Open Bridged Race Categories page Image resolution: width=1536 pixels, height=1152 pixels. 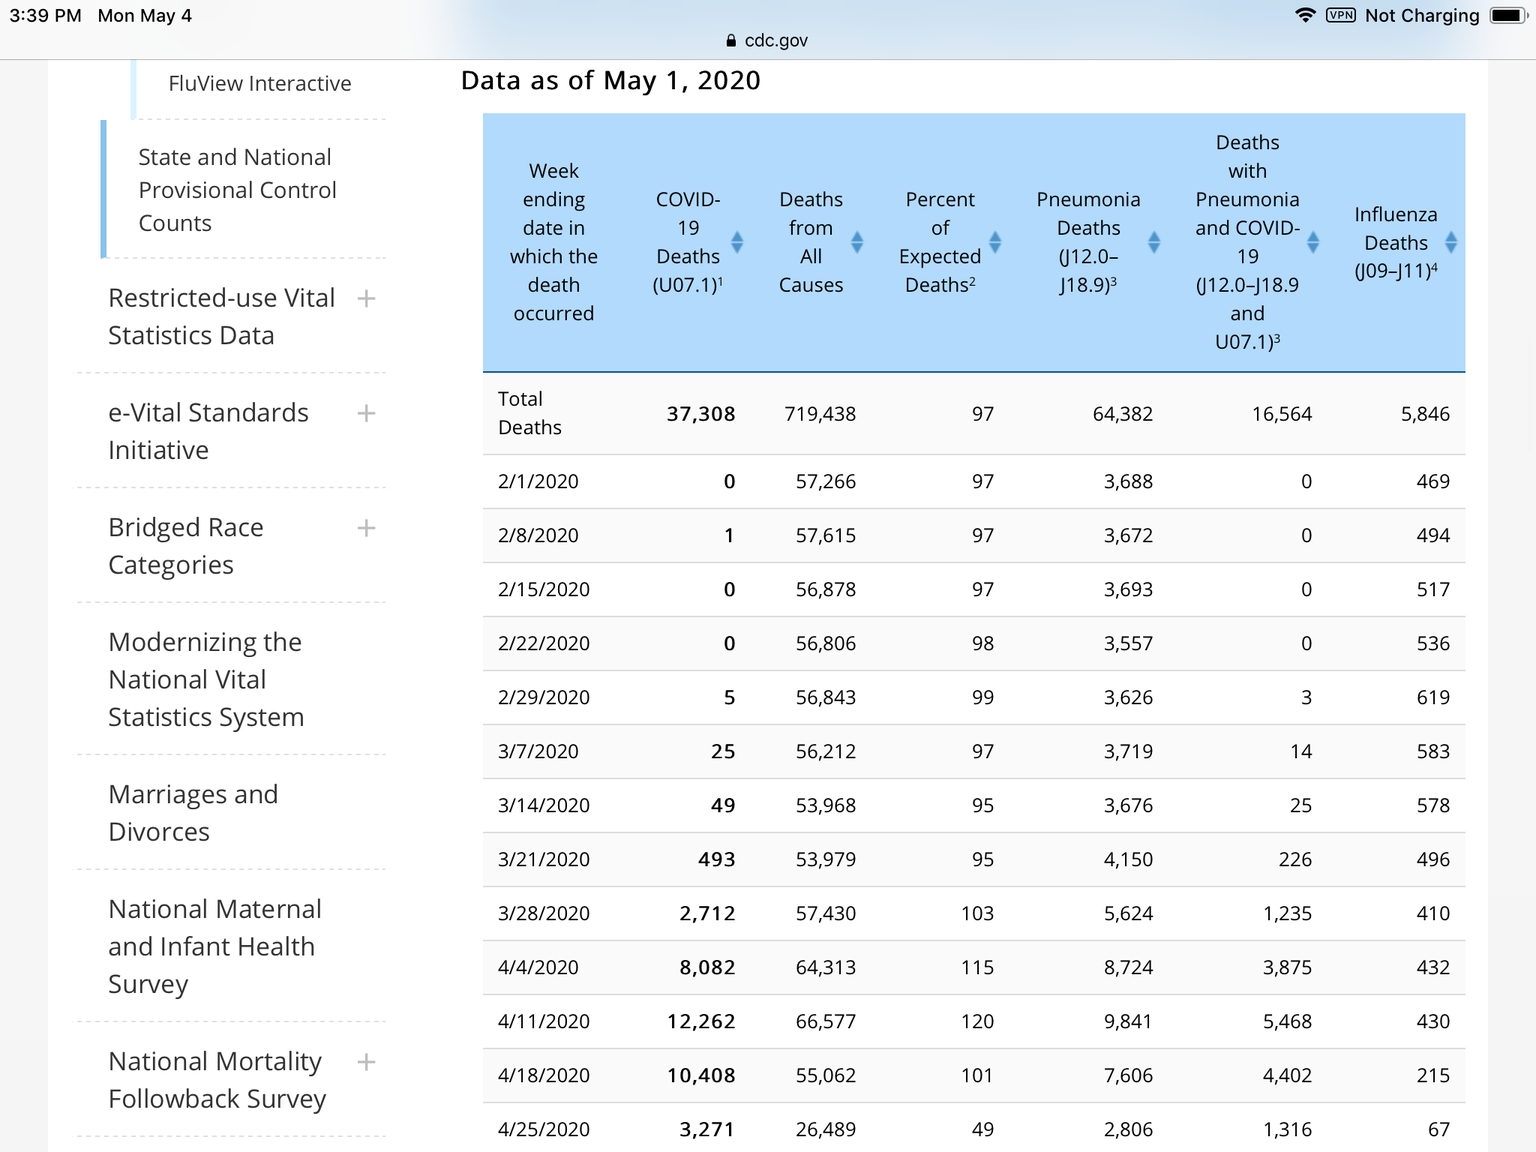[186, 546]
